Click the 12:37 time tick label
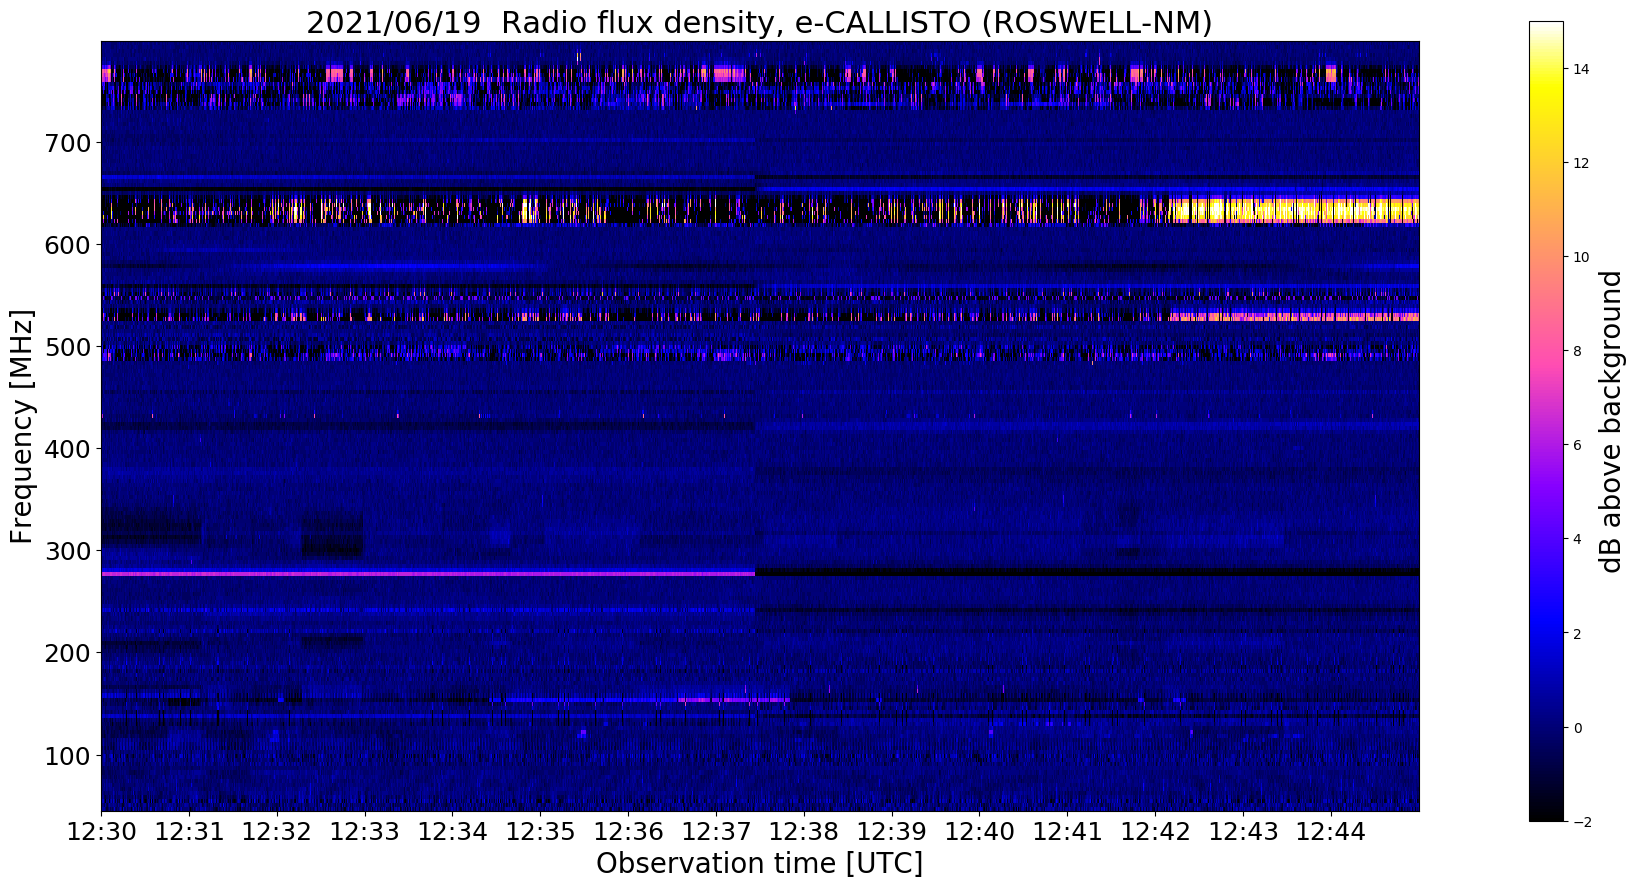Viewport: 1636px width, 888px height. pyautogui.click(x=716, y=831)
